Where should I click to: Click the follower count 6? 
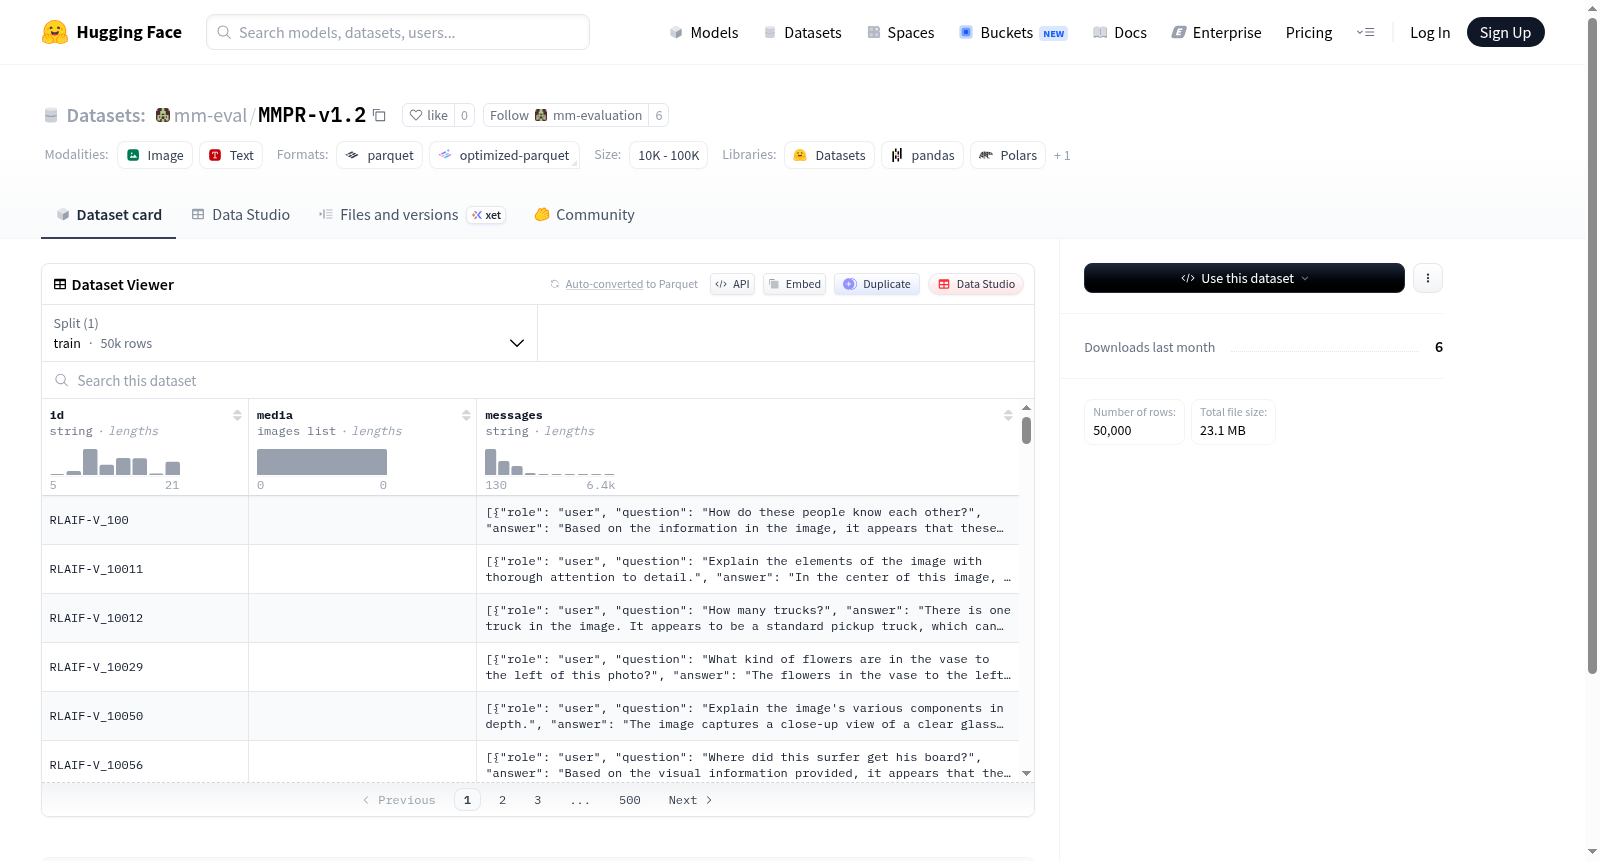tap(659, 115)
